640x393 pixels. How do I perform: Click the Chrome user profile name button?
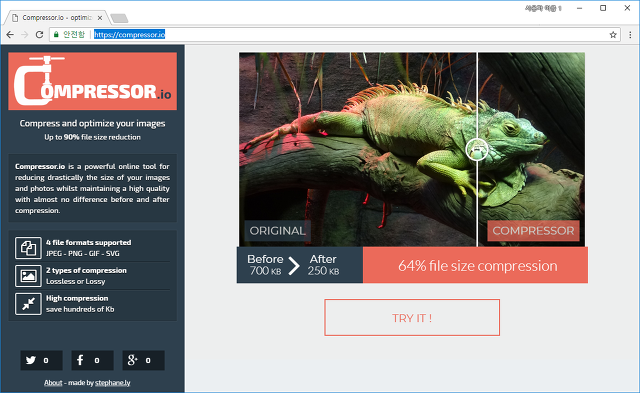pyautogui.click(x=543, y=8)
